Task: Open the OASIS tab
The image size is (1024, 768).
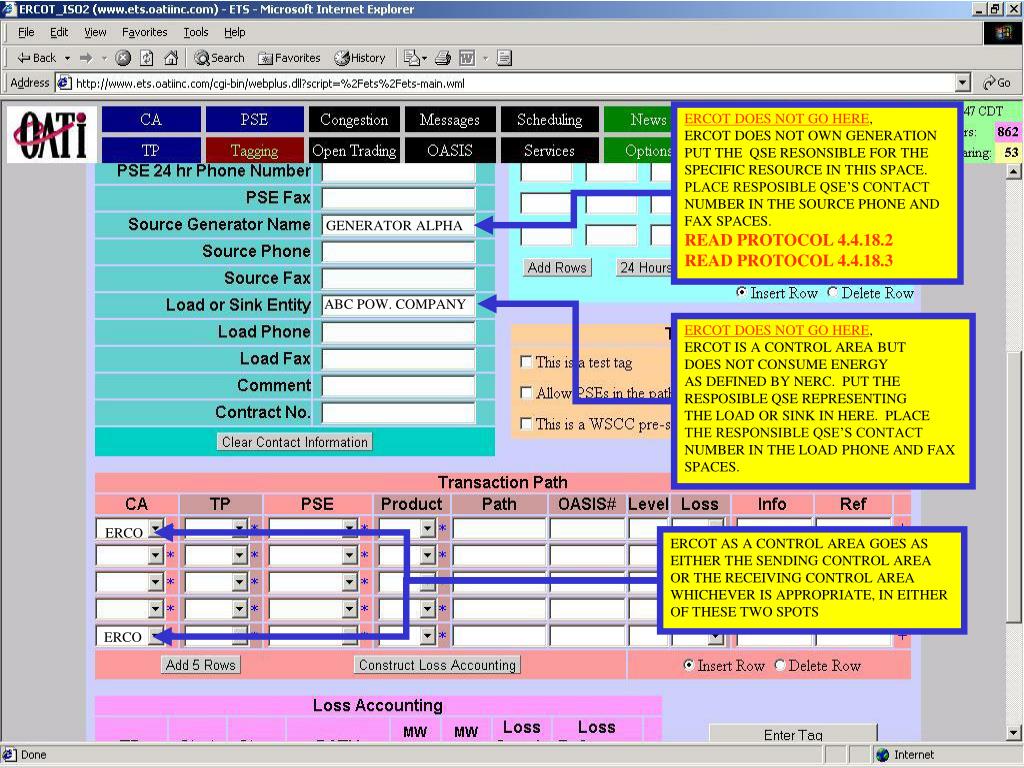Action: coord(450,150)
